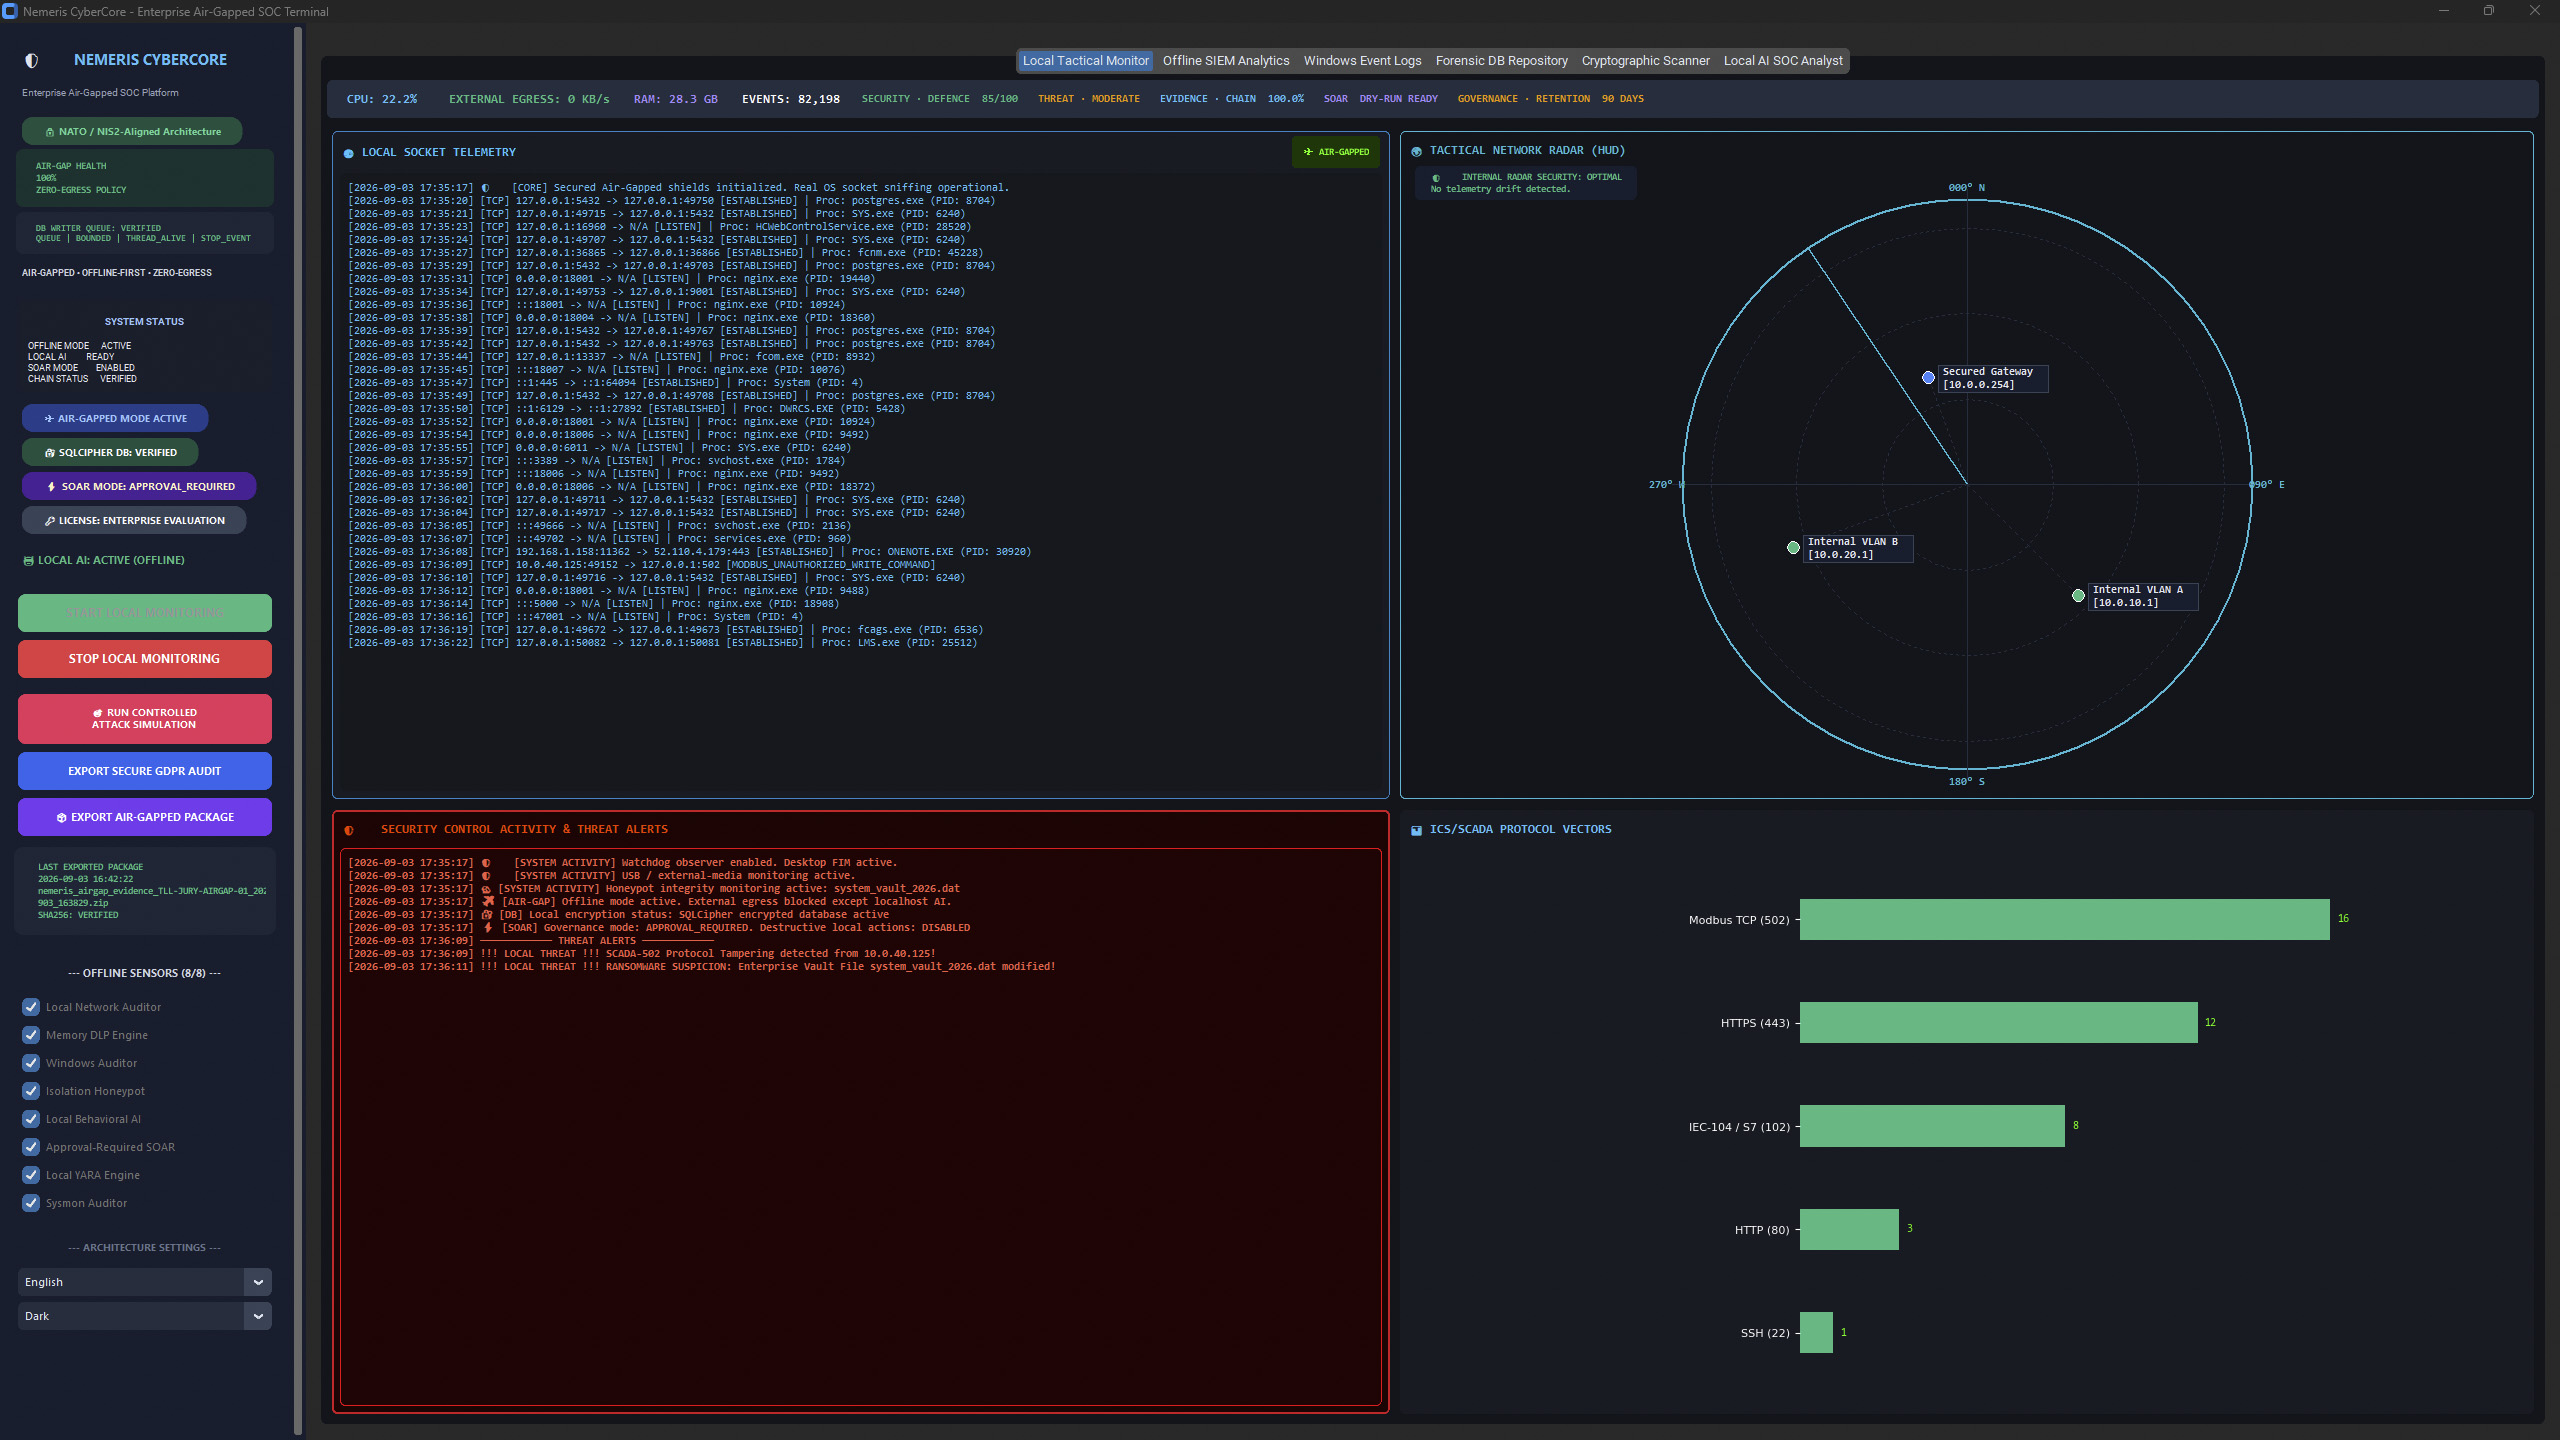Image resolution: width=2560 pixels, height=1440 pixels.
Task: Click the shield icon in the USB external-media log line
Action: click(x=486, y=876)
